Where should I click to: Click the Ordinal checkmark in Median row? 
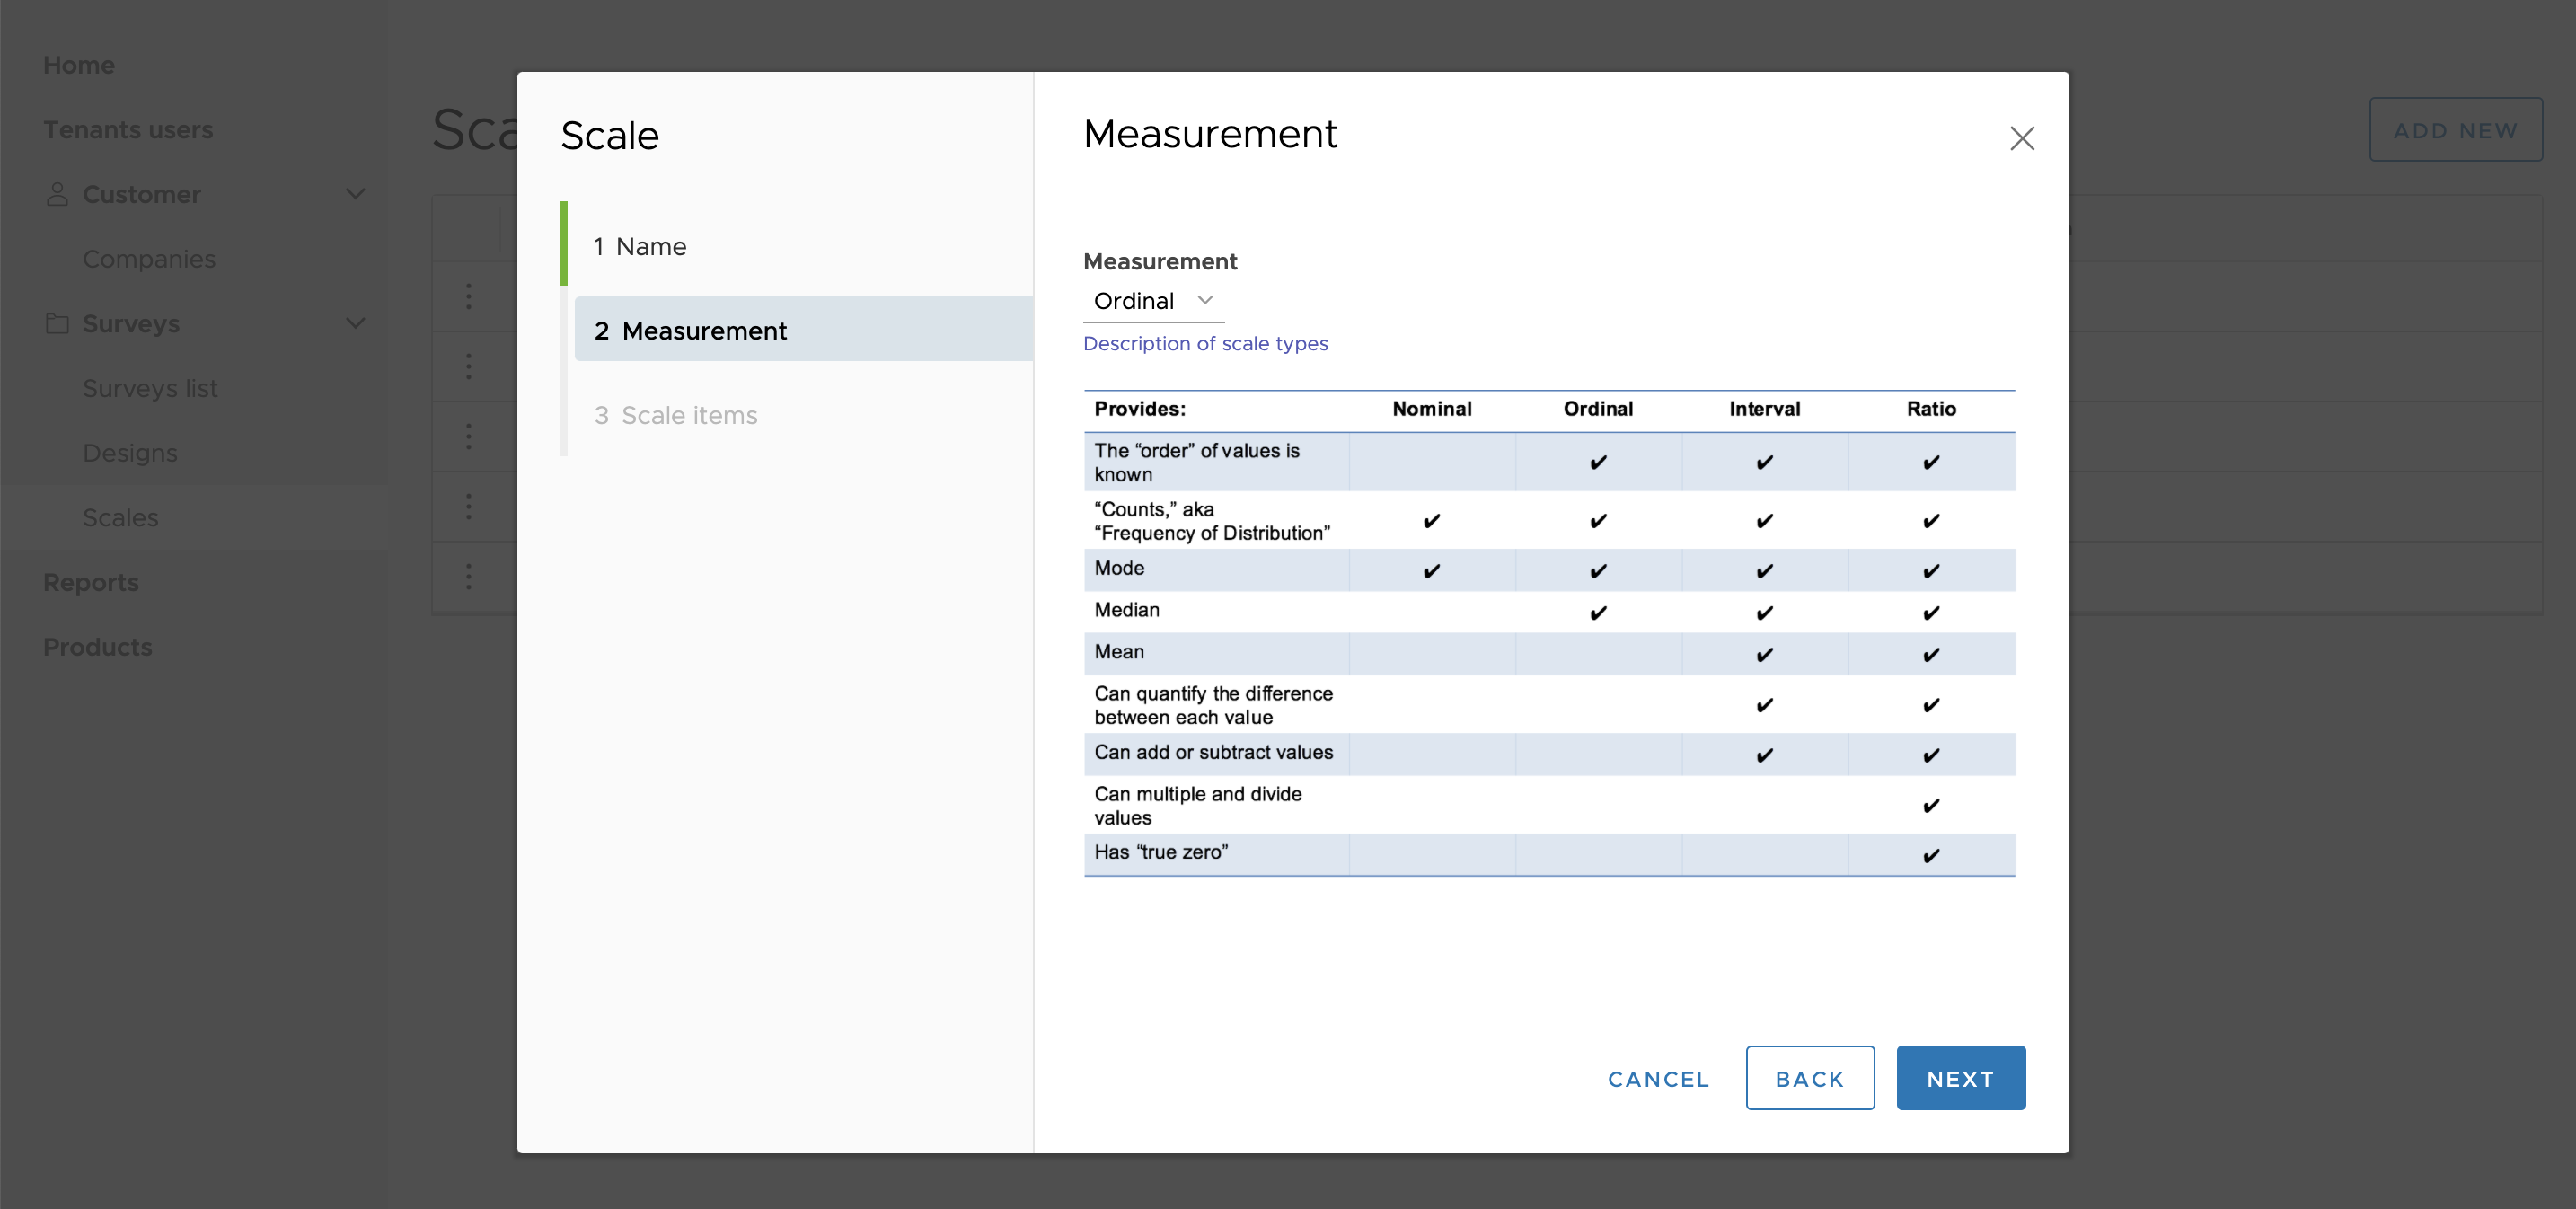tap(1598, 613)
